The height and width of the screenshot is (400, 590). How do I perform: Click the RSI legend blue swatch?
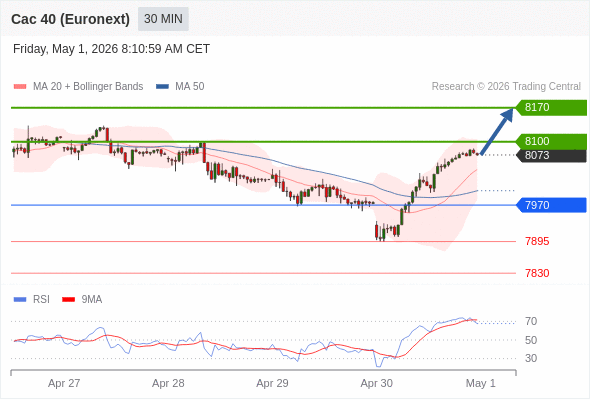[20, 300]
